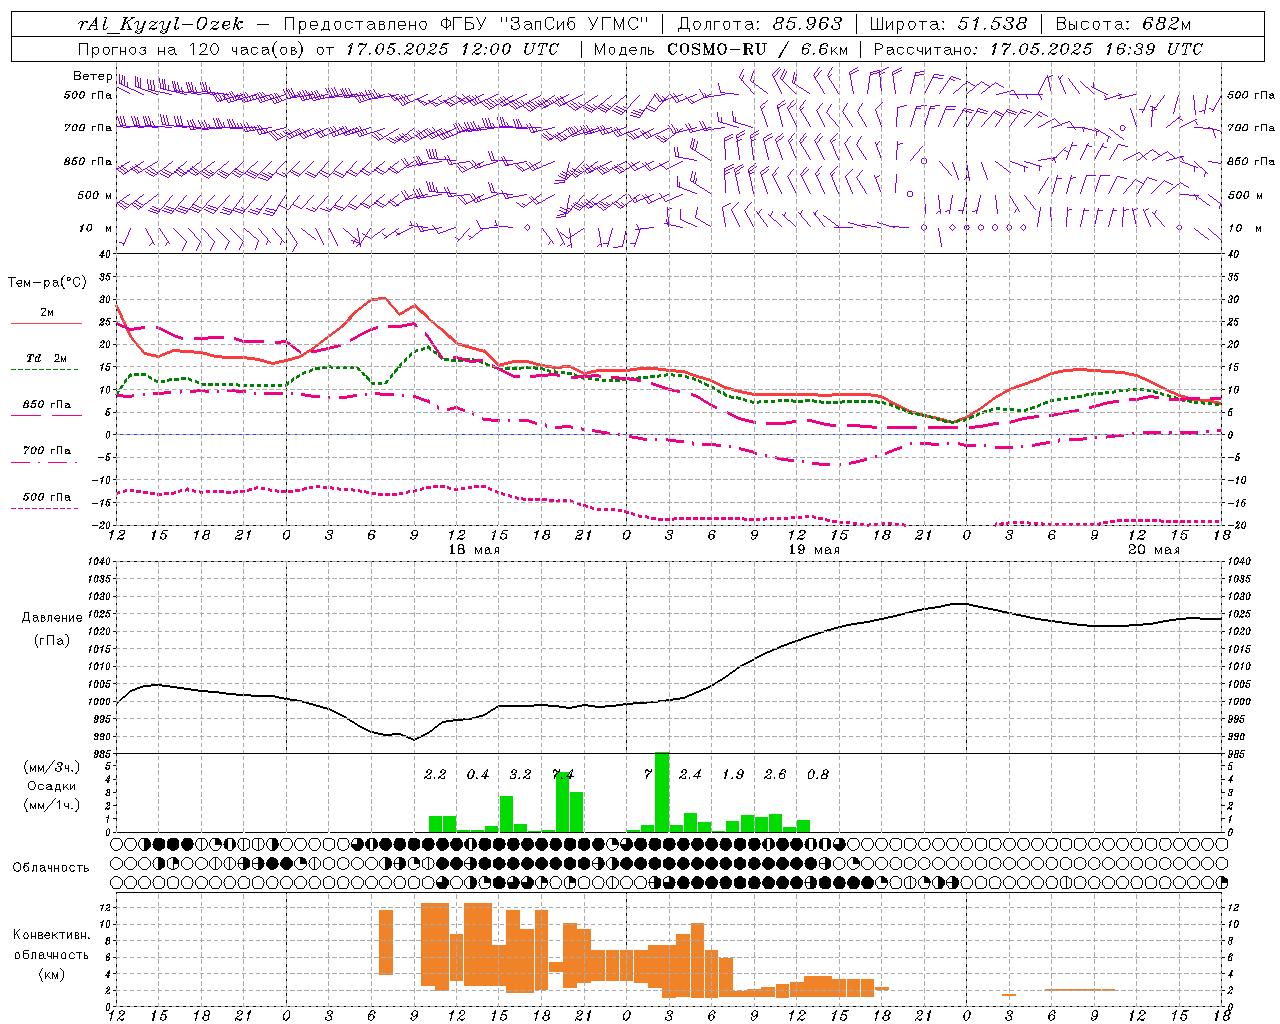The width and height of the screenshot is (1280, 1024).
Task: Click the 0.8 three-hour precipitation value
Action: pyautogui.click(x=818, y=774)
